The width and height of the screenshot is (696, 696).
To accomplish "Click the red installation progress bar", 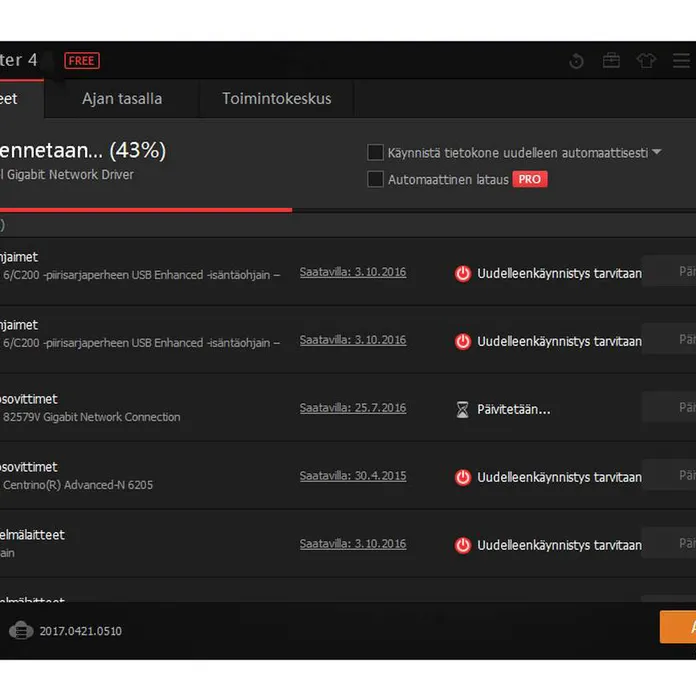I will 145,209.
